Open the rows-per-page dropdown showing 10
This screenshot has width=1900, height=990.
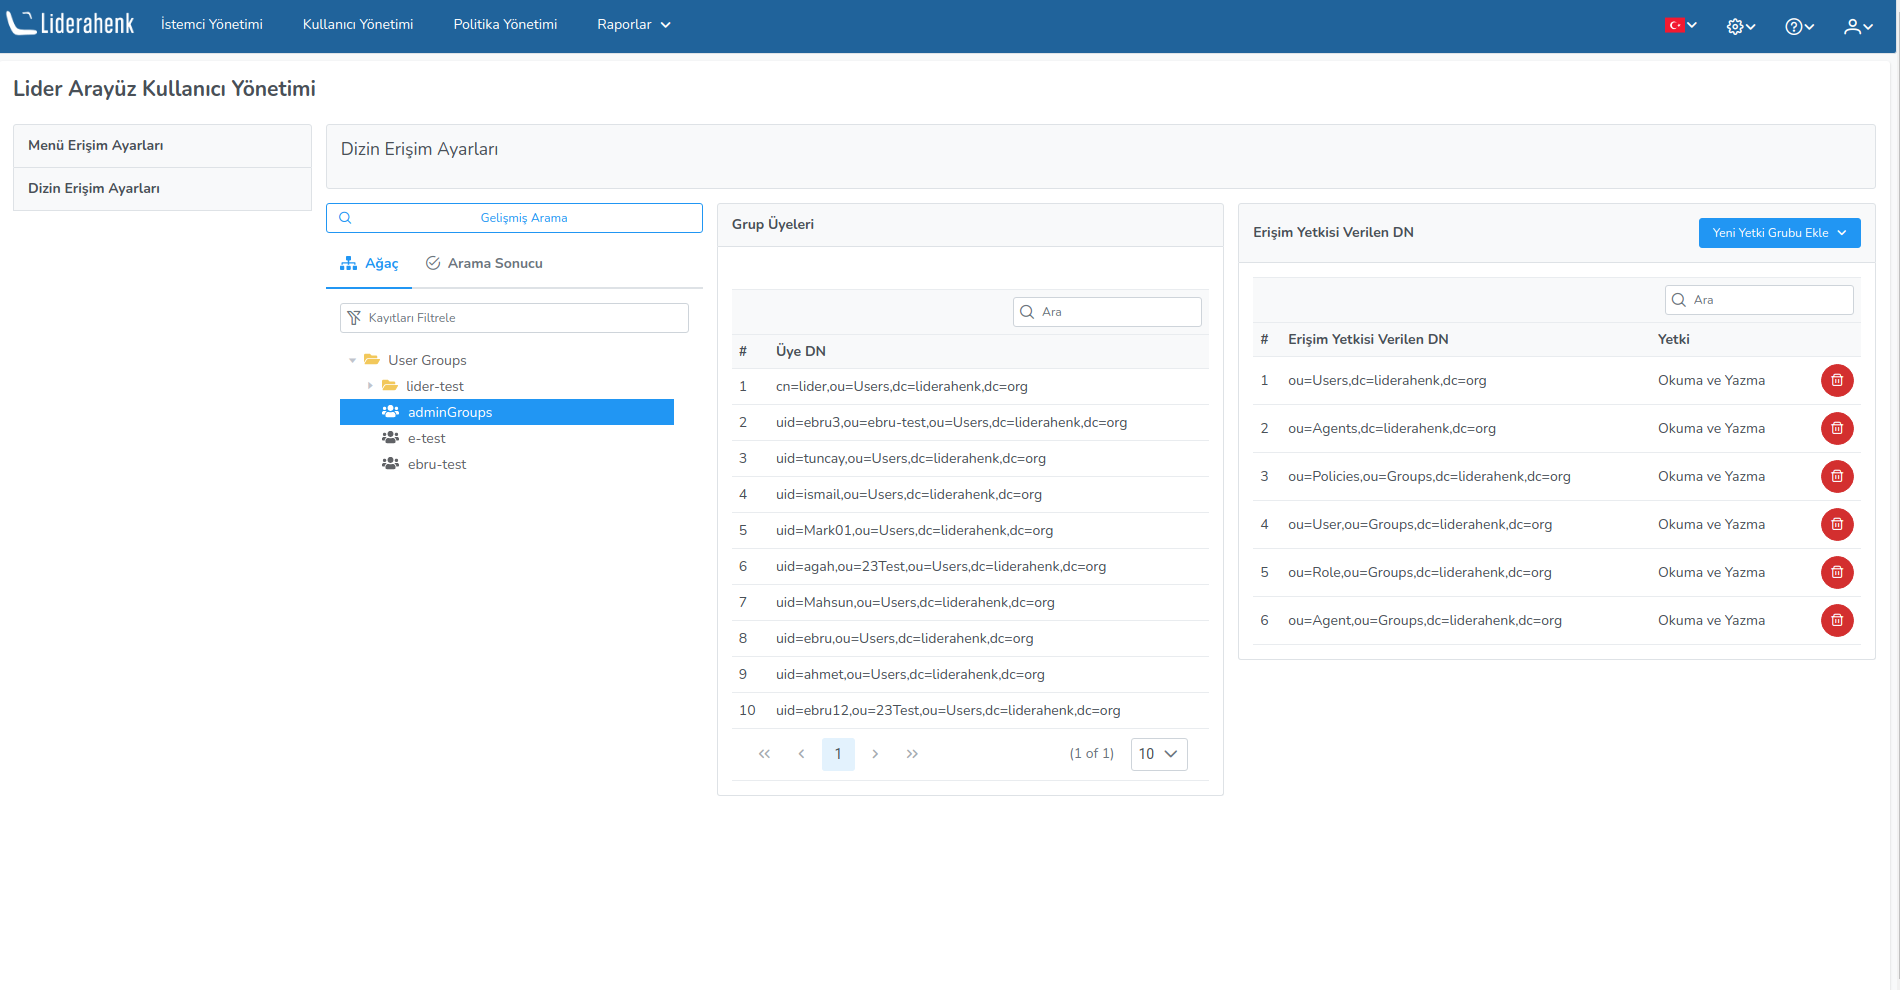[1158, 754]
